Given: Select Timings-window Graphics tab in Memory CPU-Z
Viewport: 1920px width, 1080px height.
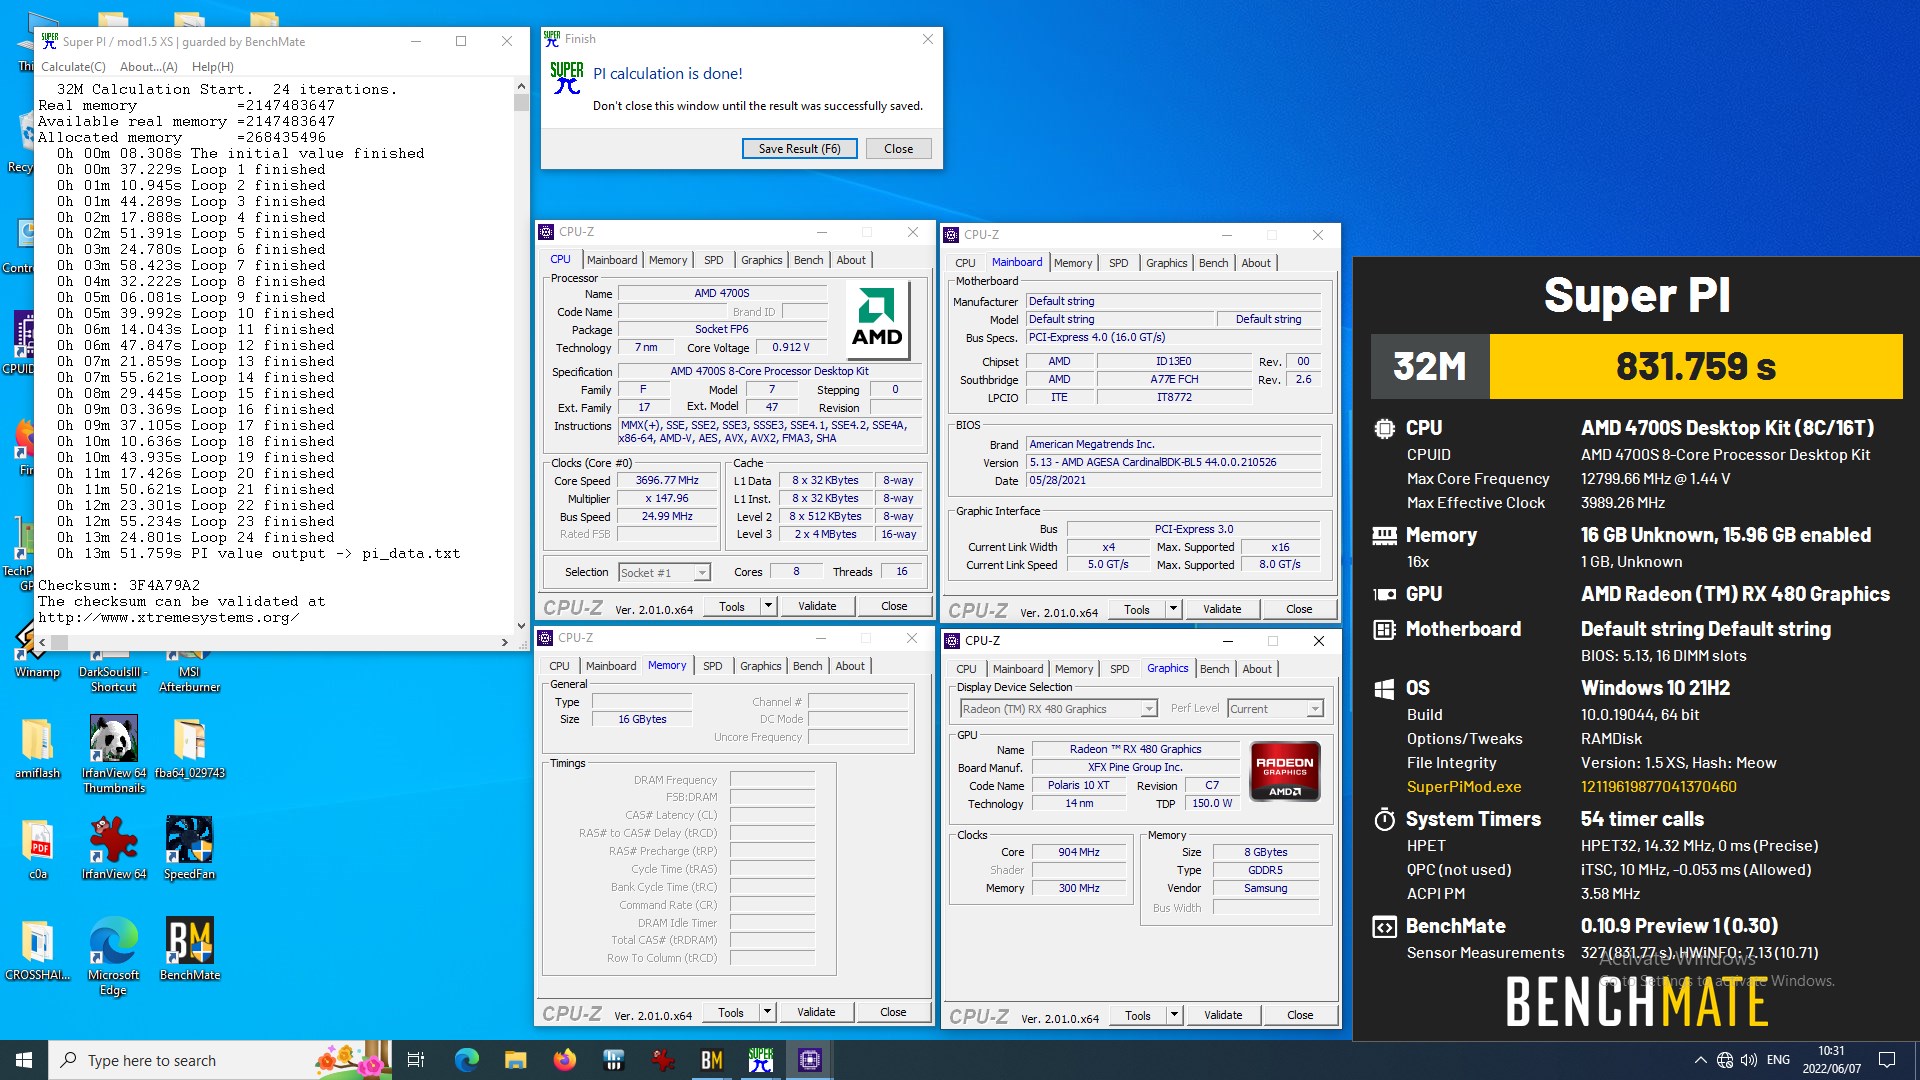Looking at the screenshot, I should click(x=760, y=666).
